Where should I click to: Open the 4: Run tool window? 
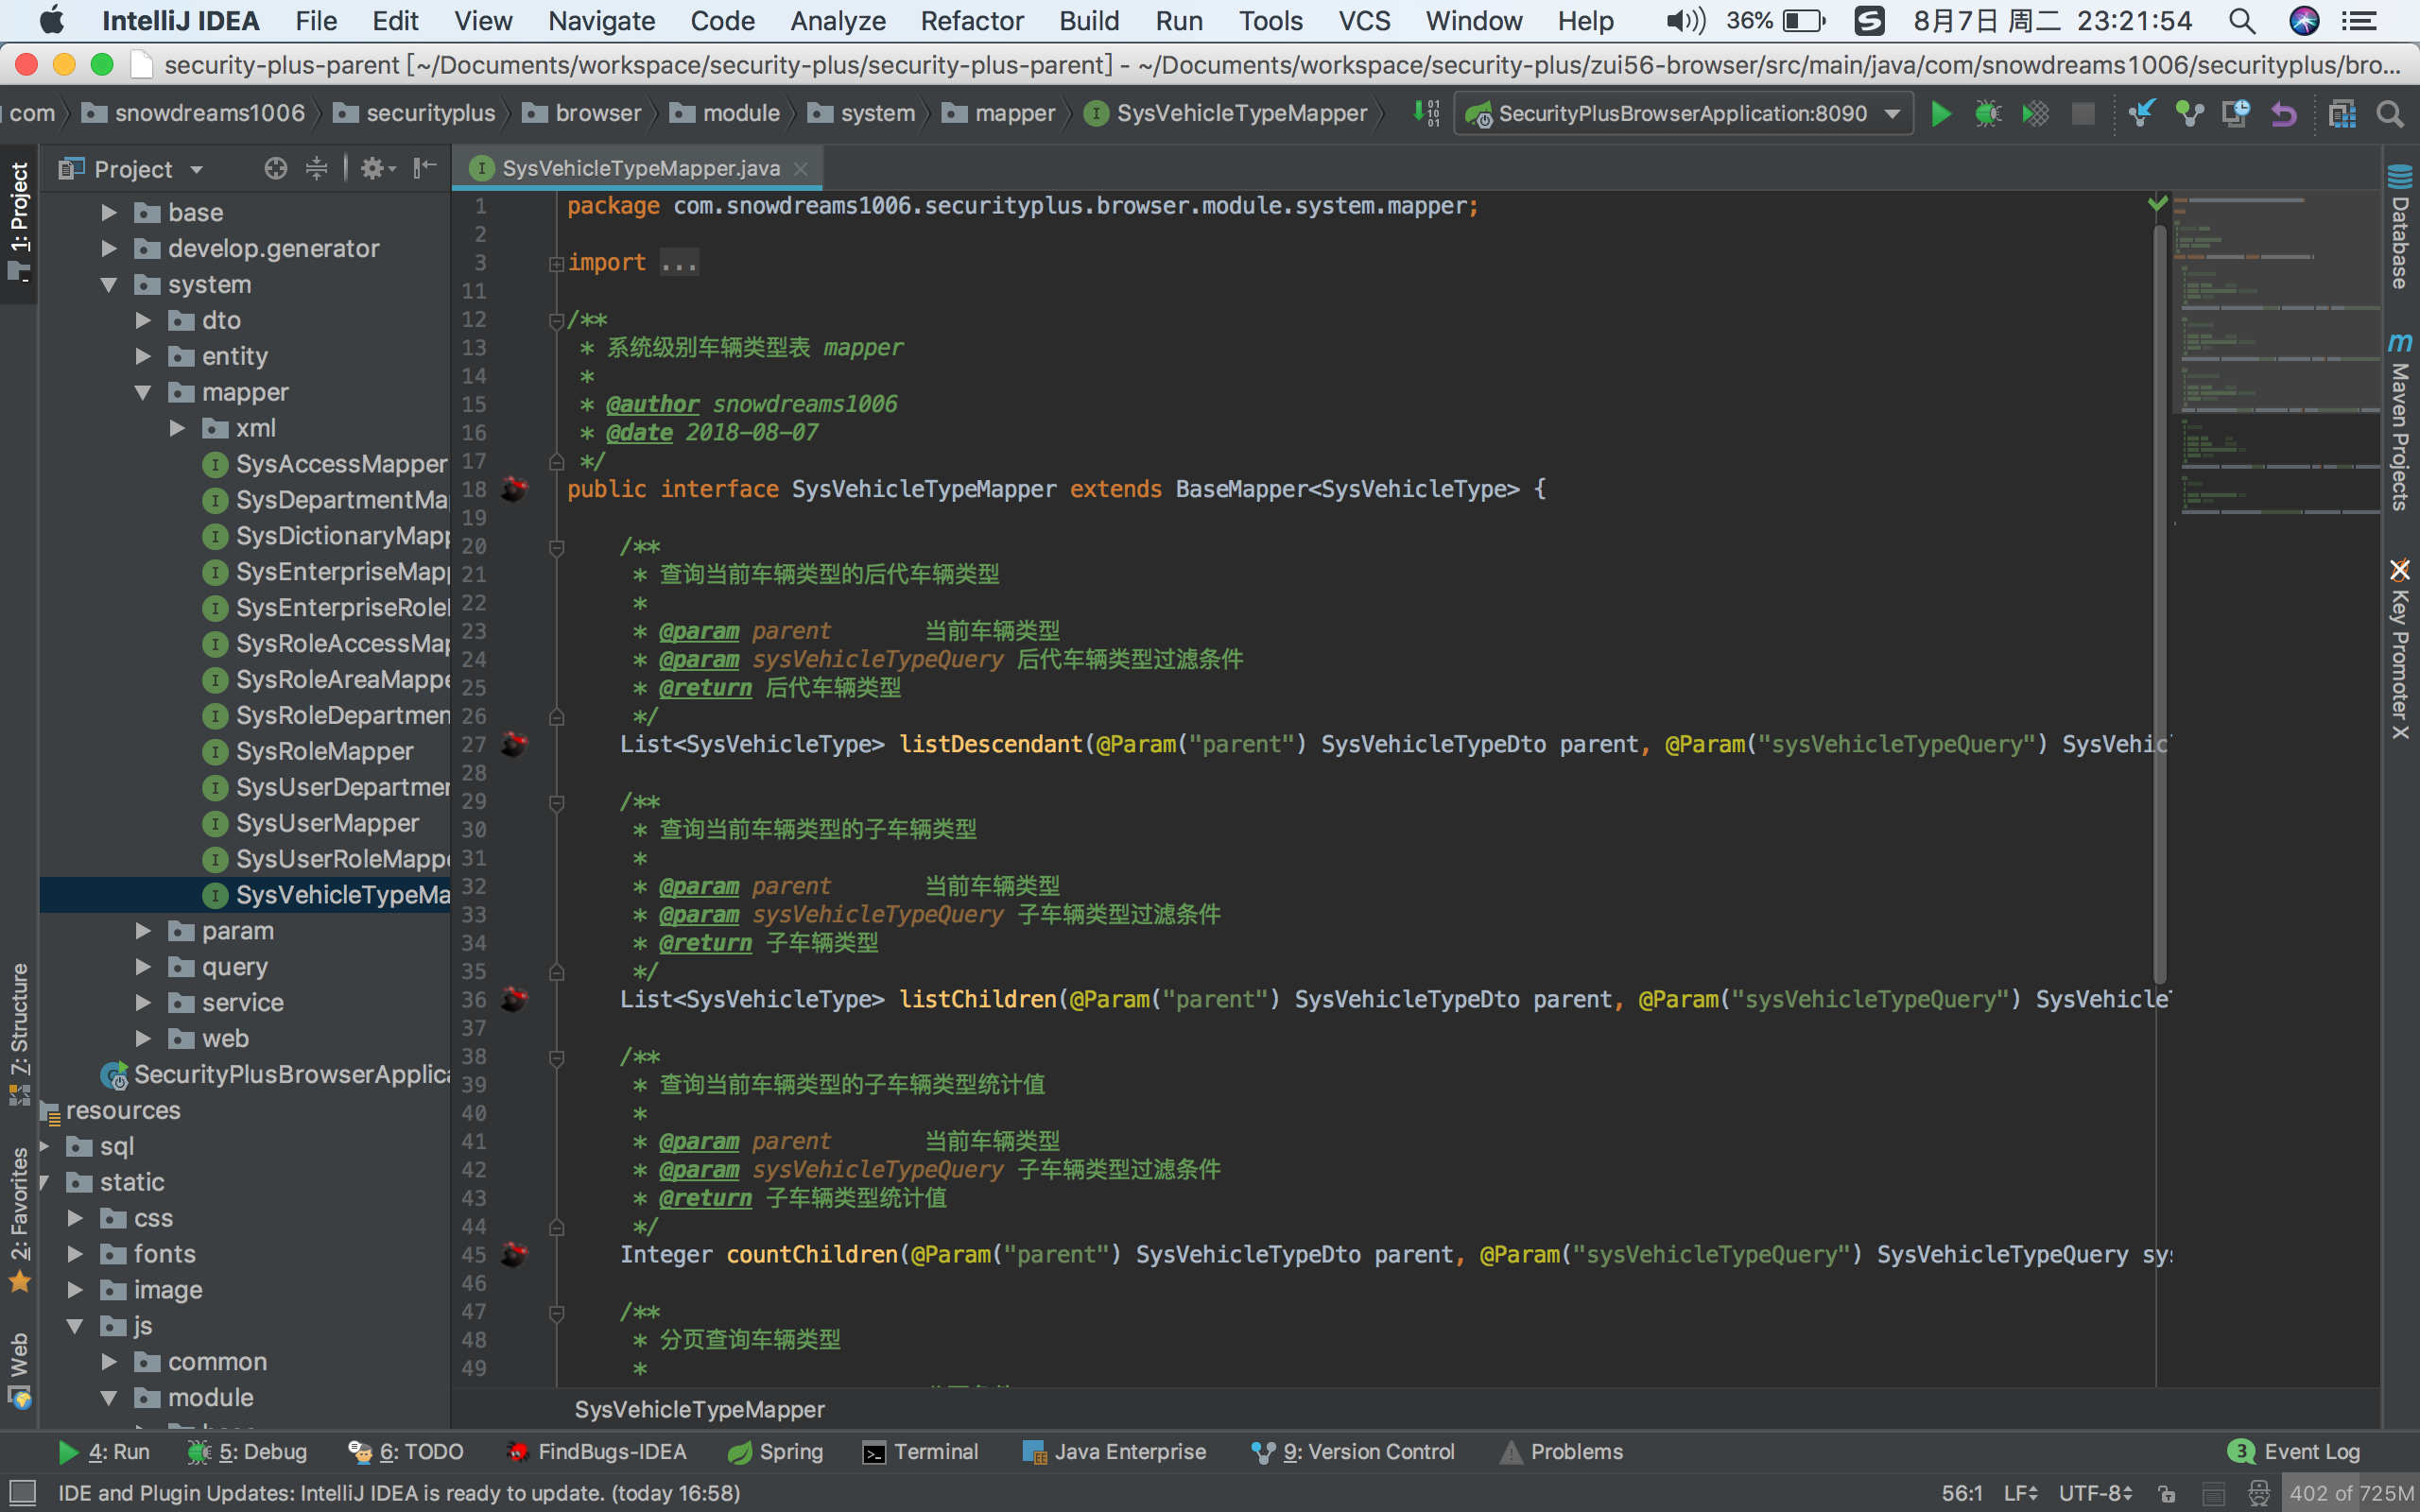(104, 1451)
